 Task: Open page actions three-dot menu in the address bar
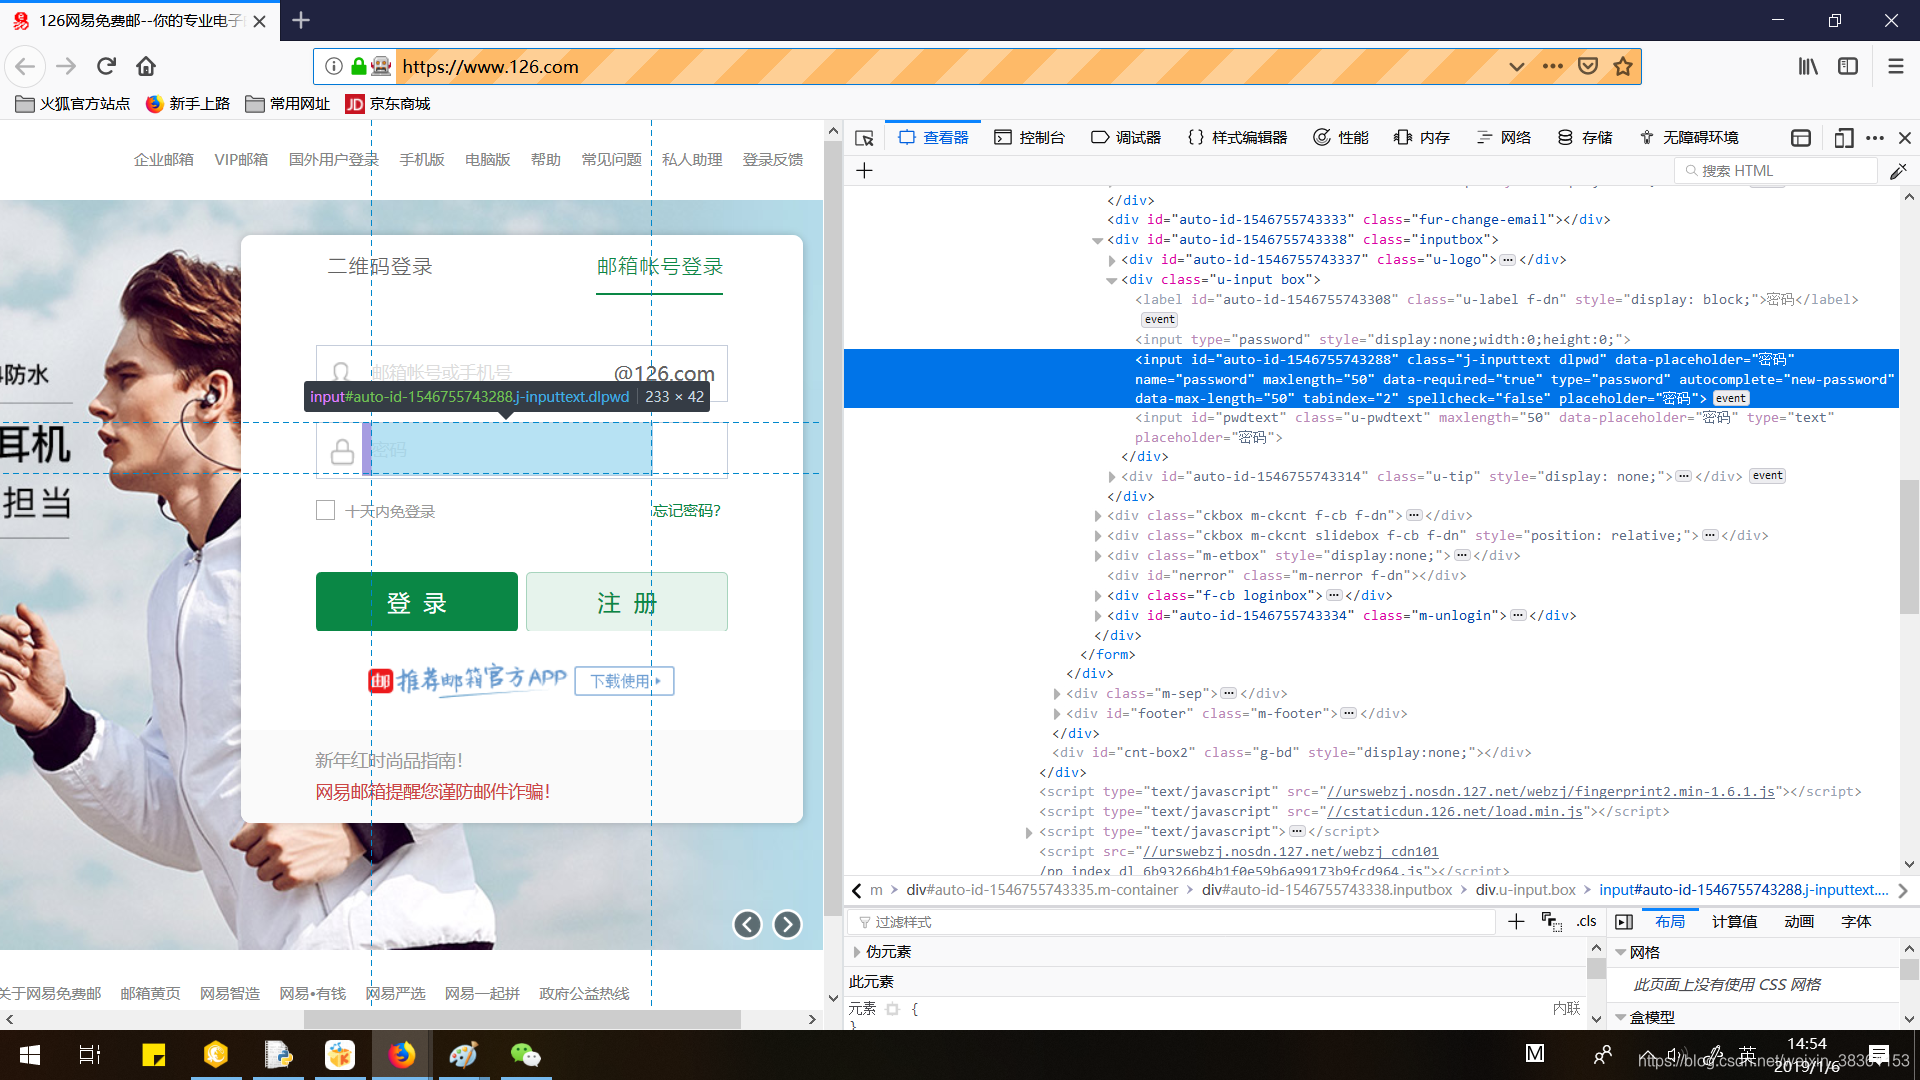[x=1552, y=66]
